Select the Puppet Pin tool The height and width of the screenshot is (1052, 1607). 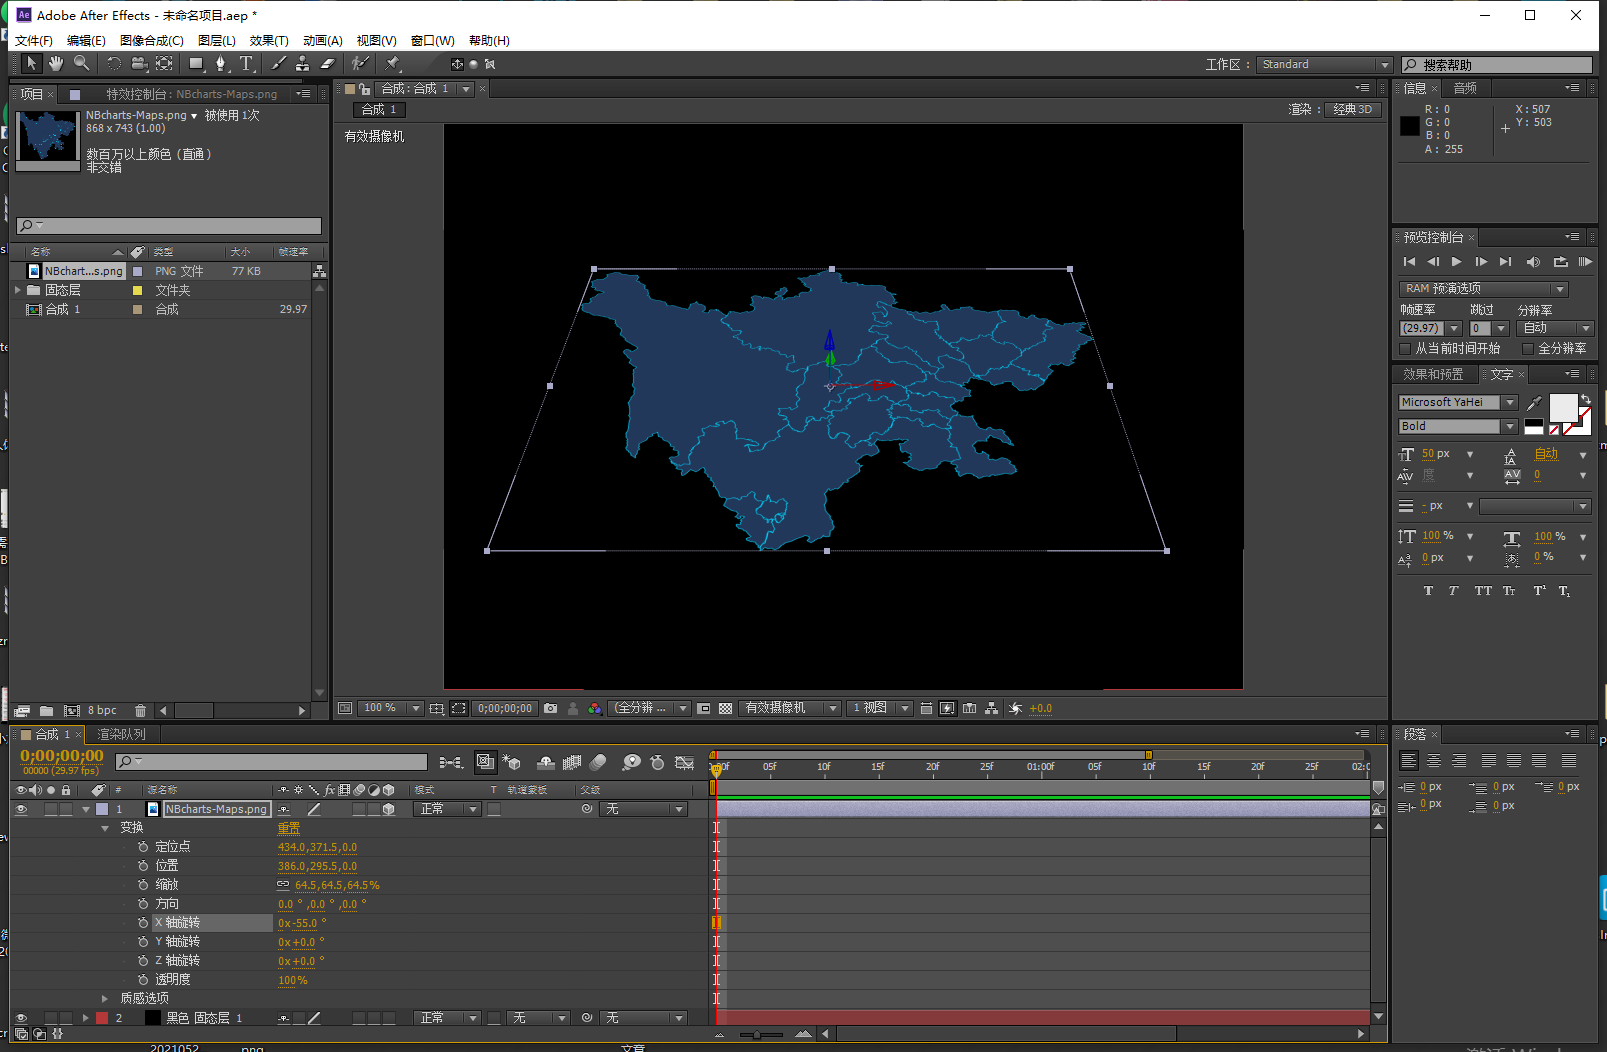click(x=393, y=64)
